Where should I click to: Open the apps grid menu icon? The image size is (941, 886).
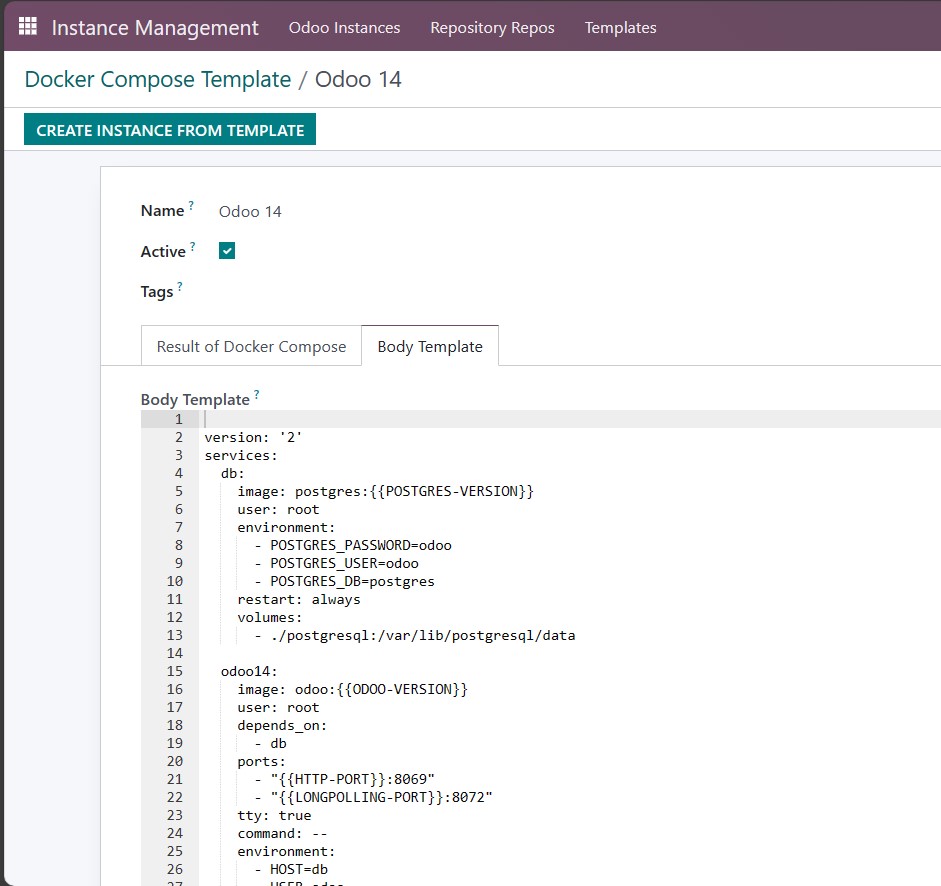click(28, 26)
